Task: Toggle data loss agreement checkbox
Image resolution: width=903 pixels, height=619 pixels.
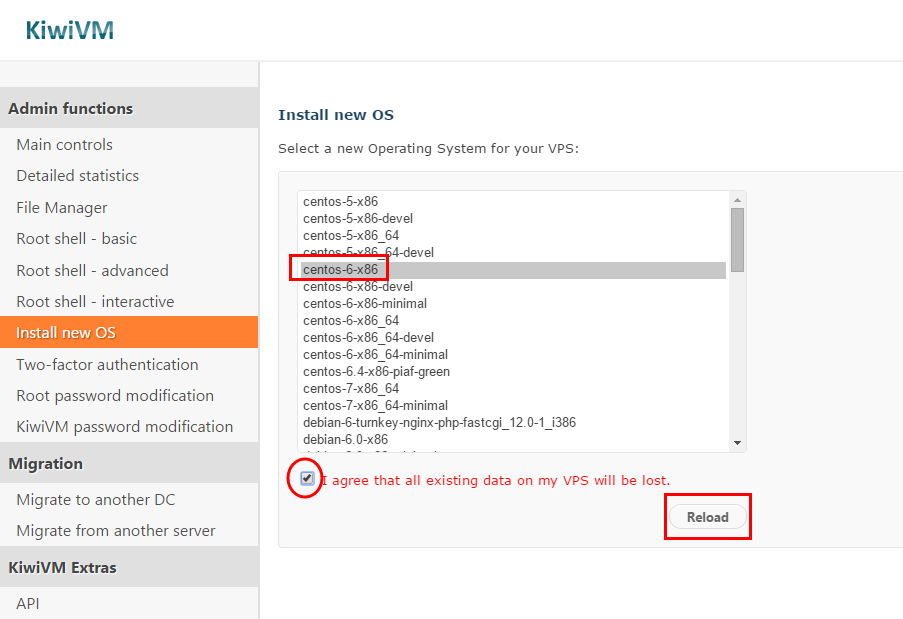Action: (x=307, y=478)
